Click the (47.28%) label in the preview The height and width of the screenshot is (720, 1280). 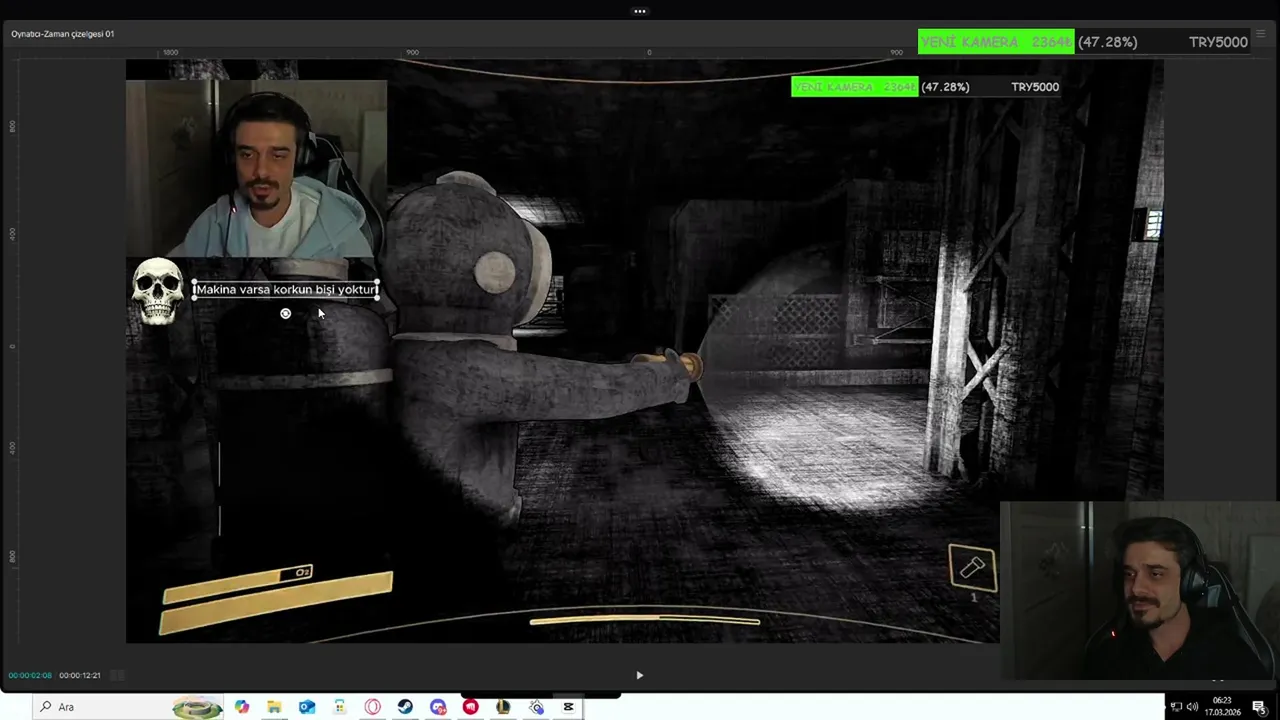pyautogui.click(x=945, y=87)
